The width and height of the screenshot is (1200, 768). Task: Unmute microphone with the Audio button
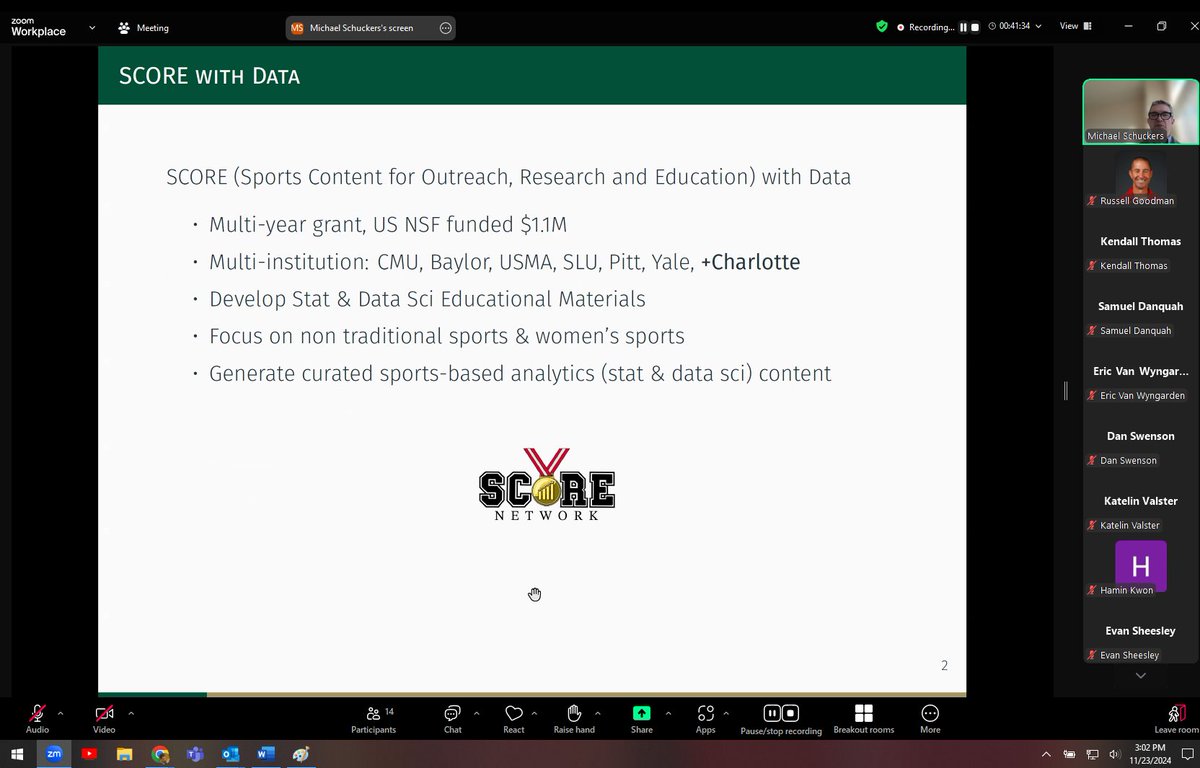click(x=37, y=718)
